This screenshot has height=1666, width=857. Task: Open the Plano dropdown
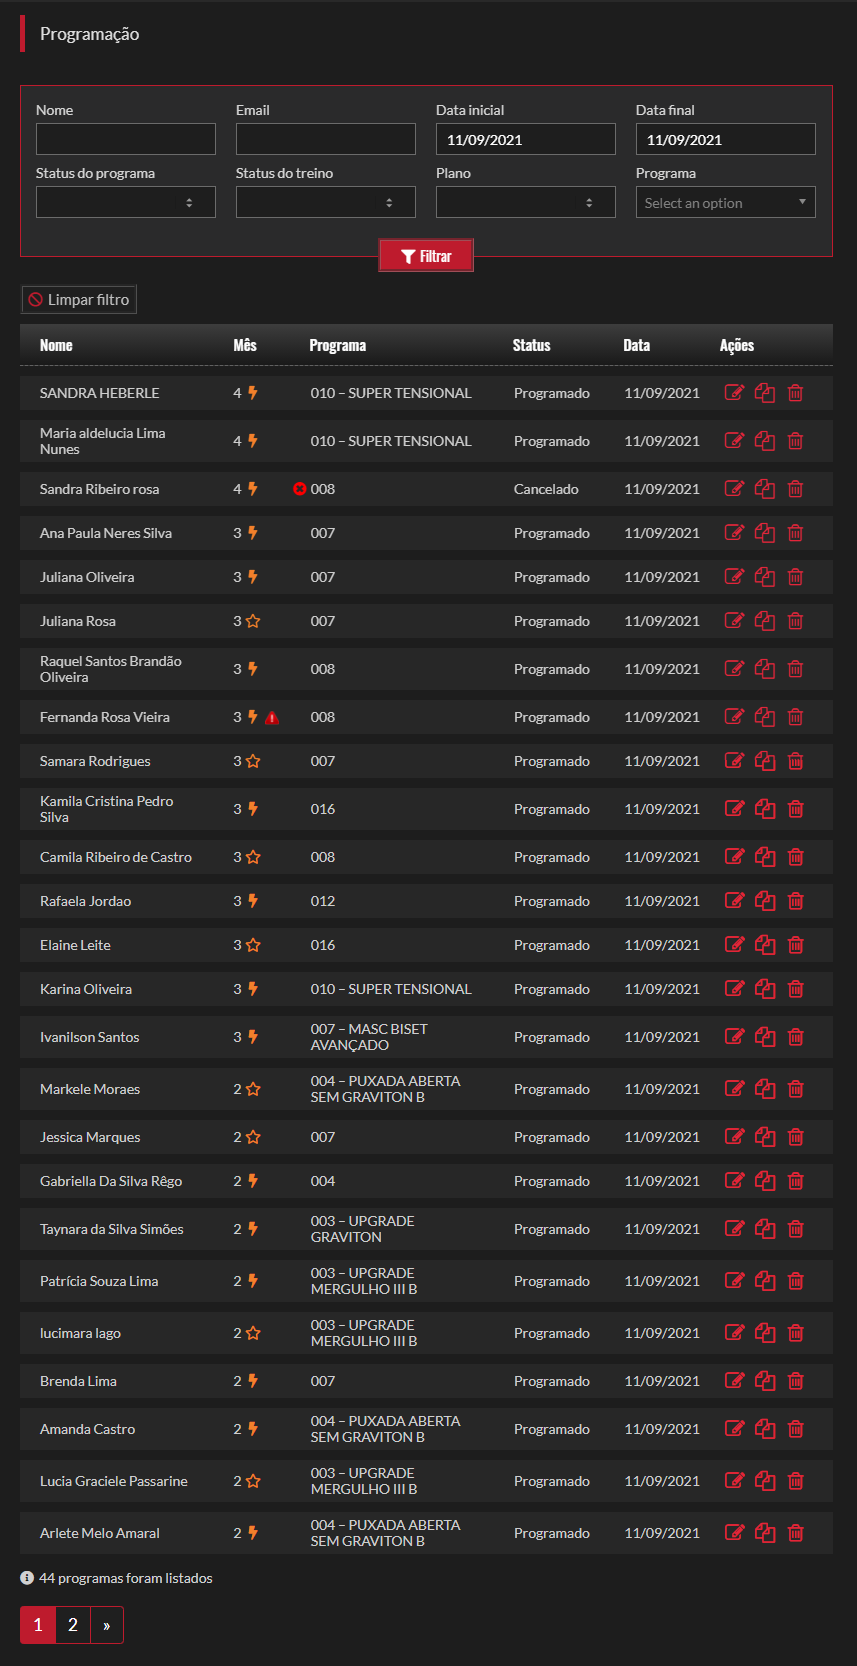click(526, 202)
